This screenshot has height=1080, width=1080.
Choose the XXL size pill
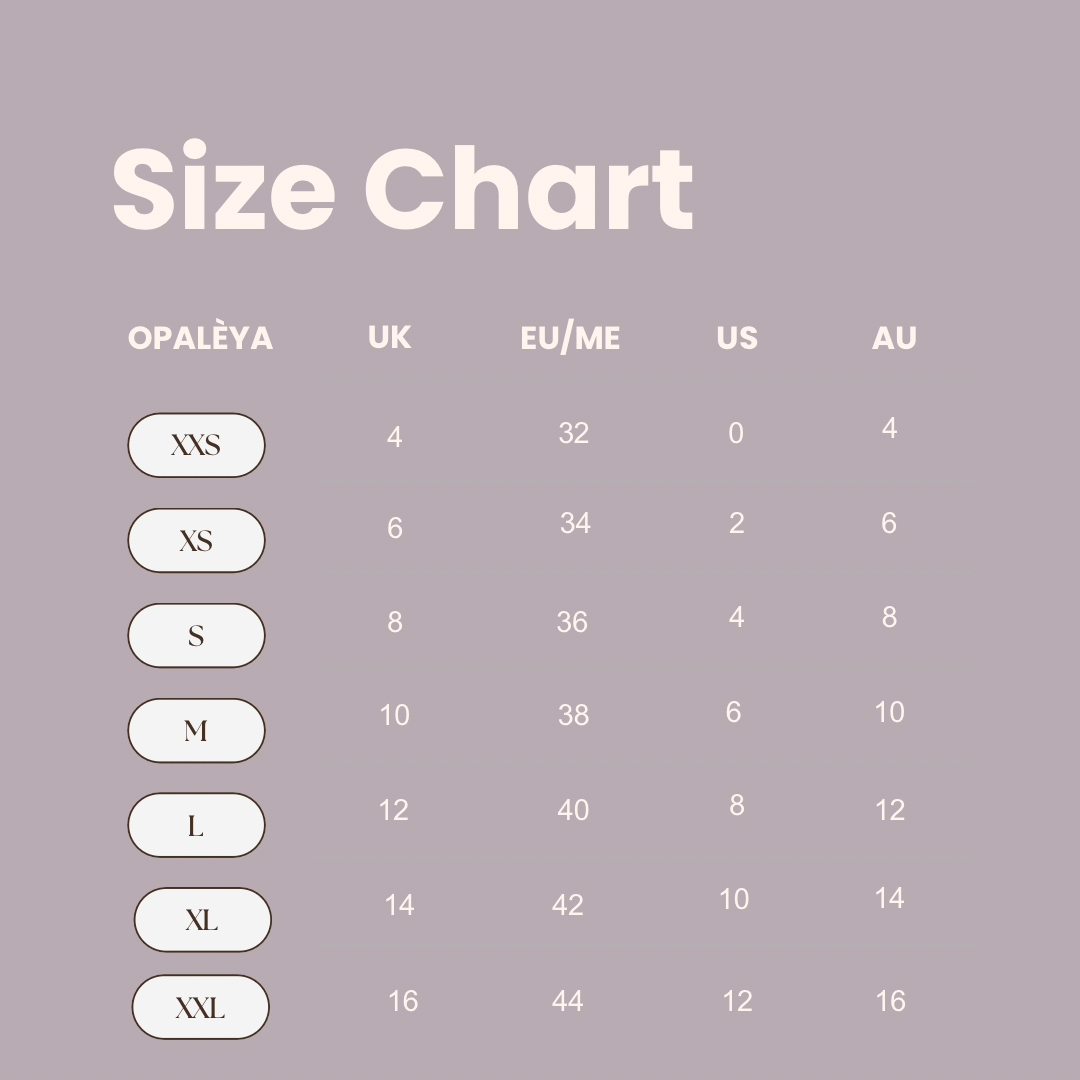(x=200, y=1007)
